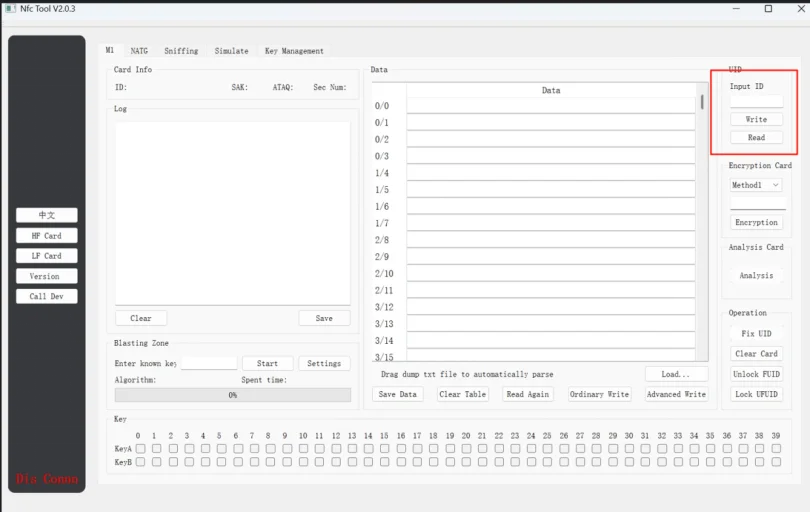Select the Simulate tab

pos(231,51)
